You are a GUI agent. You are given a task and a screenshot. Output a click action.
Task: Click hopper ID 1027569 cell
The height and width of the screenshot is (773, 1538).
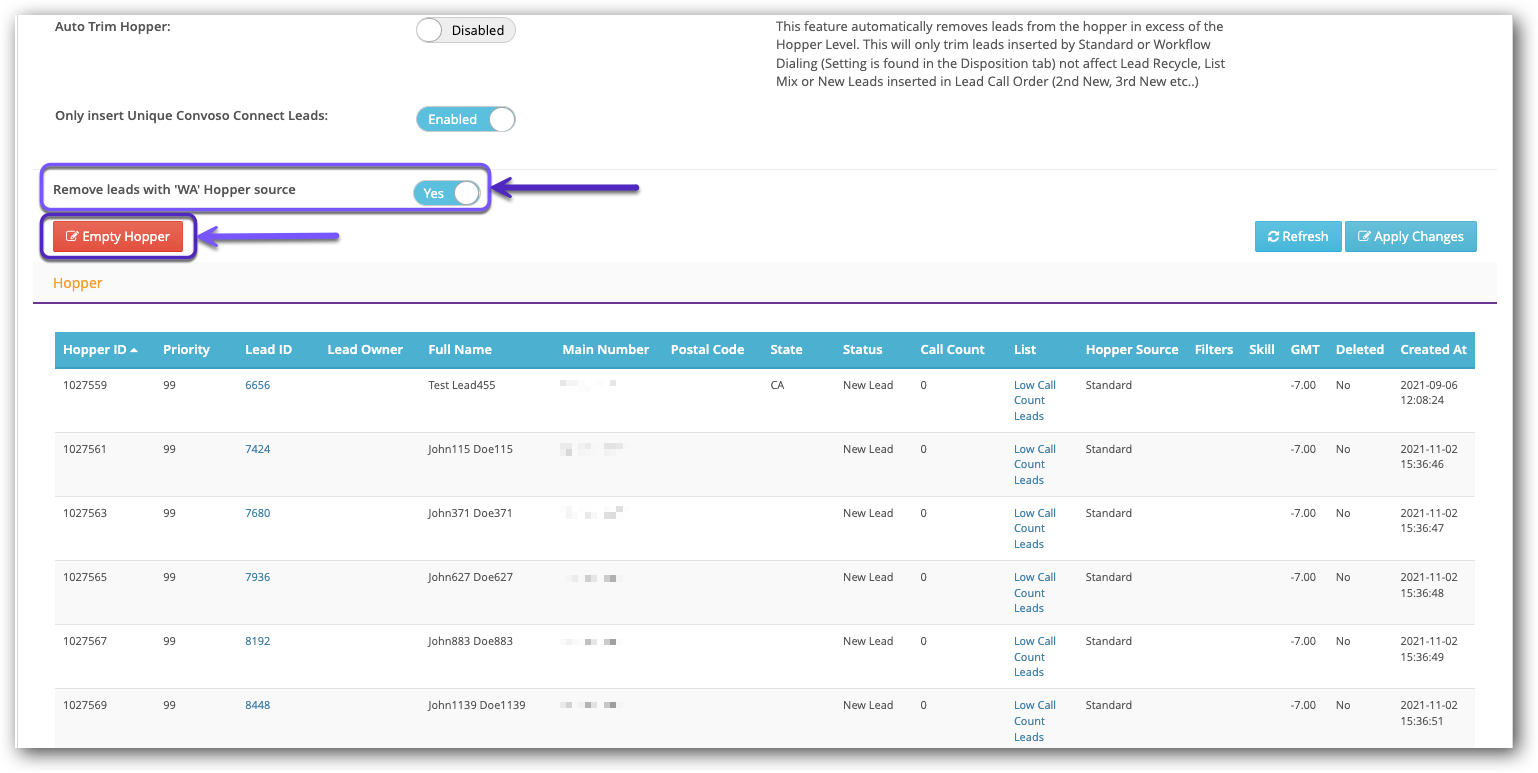[x=84, y=705]
